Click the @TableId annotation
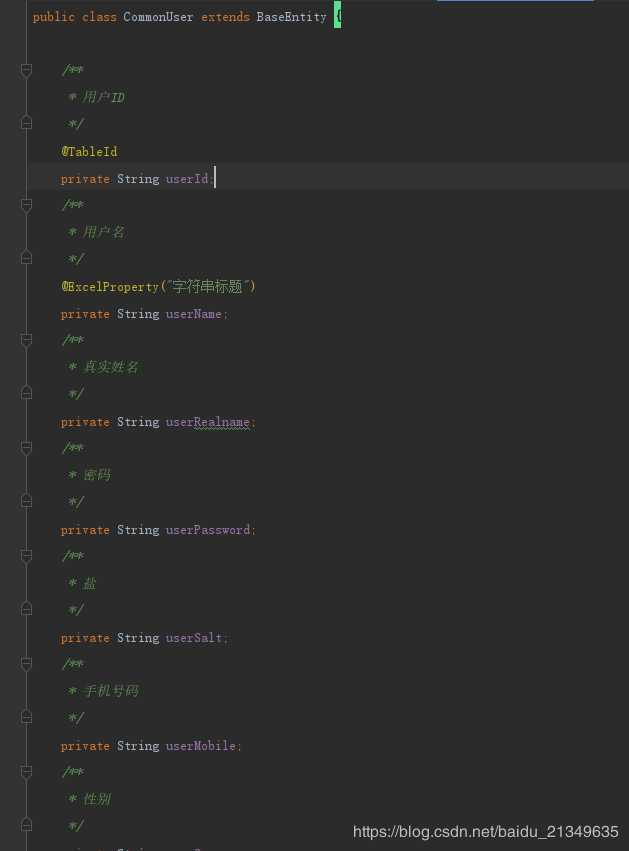 [x=89, y=151]
